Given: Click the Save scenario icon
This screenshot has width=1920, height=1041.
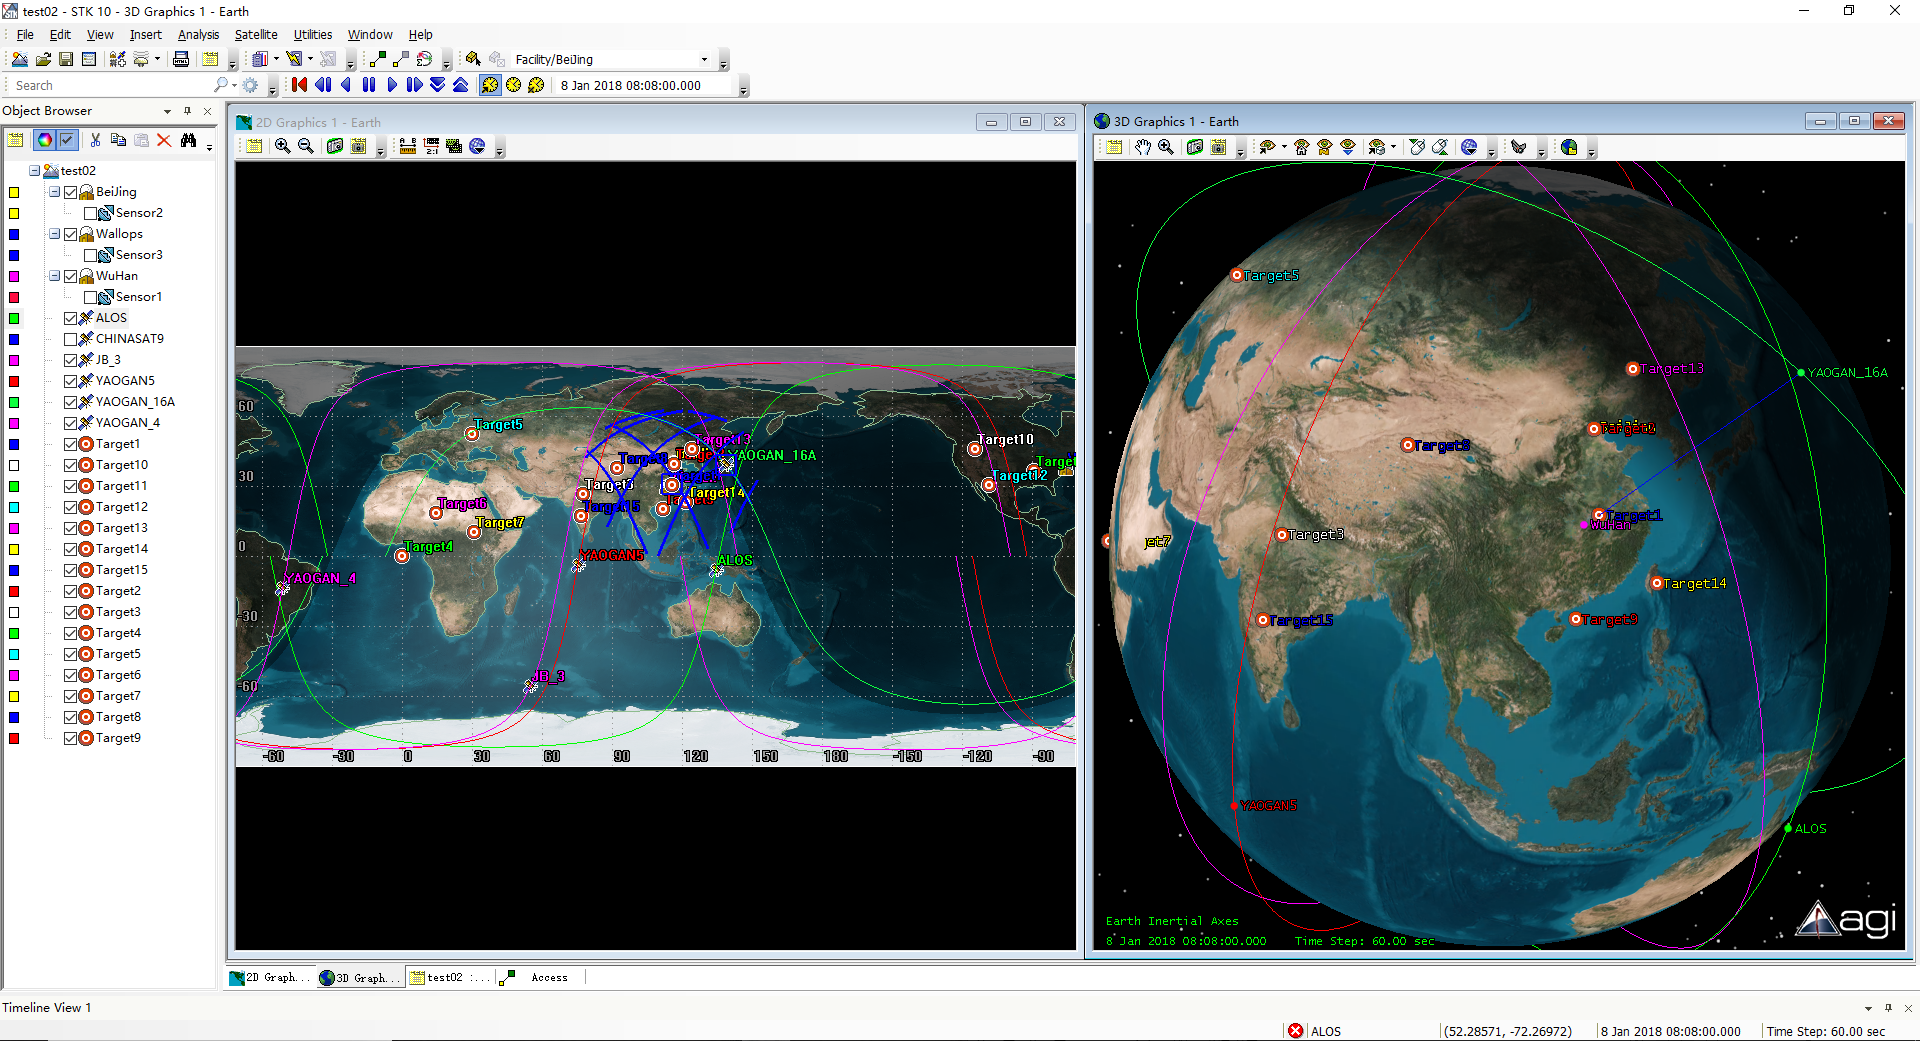Looking at the screenshot, I should pos(66,60).
